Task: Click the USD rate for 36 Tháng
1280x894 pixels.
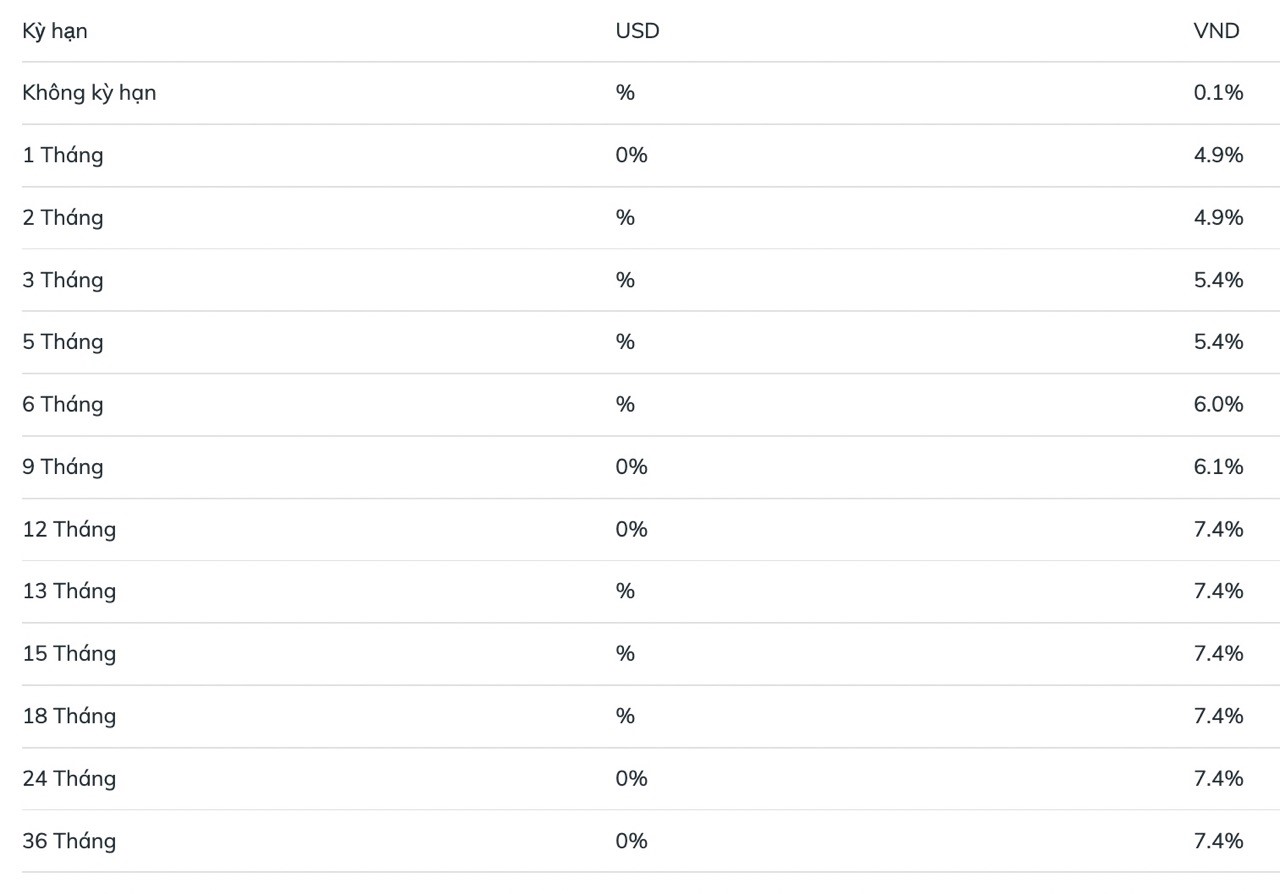Action: tap(631, 840)
